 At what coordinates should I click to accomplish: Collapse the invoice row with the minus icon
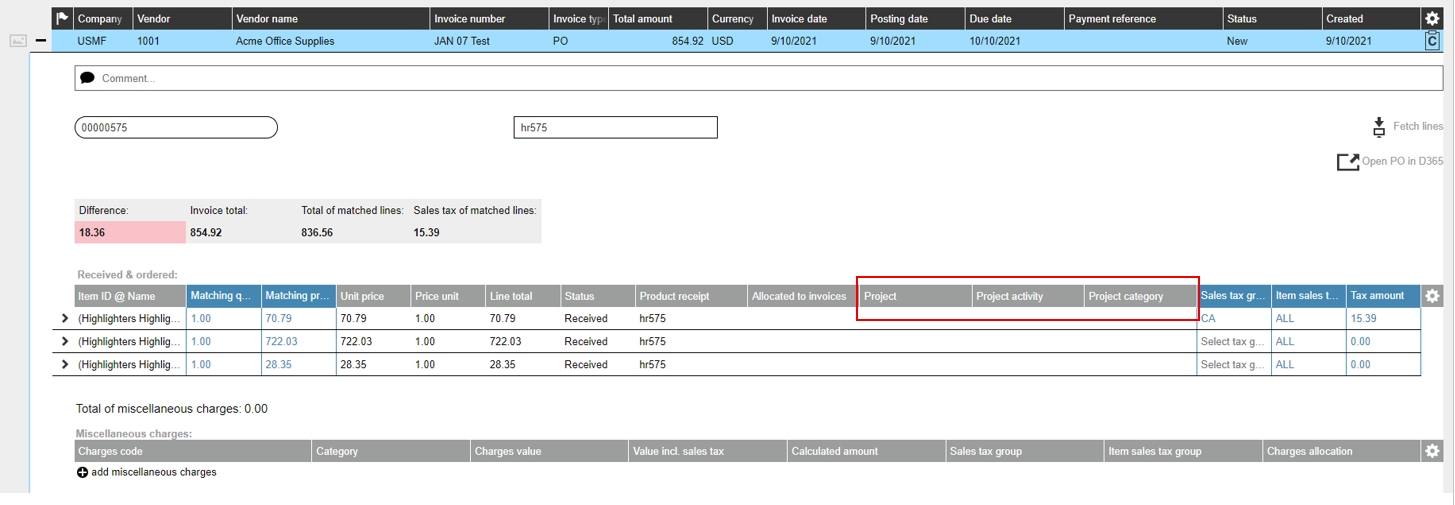click(41, 41)
